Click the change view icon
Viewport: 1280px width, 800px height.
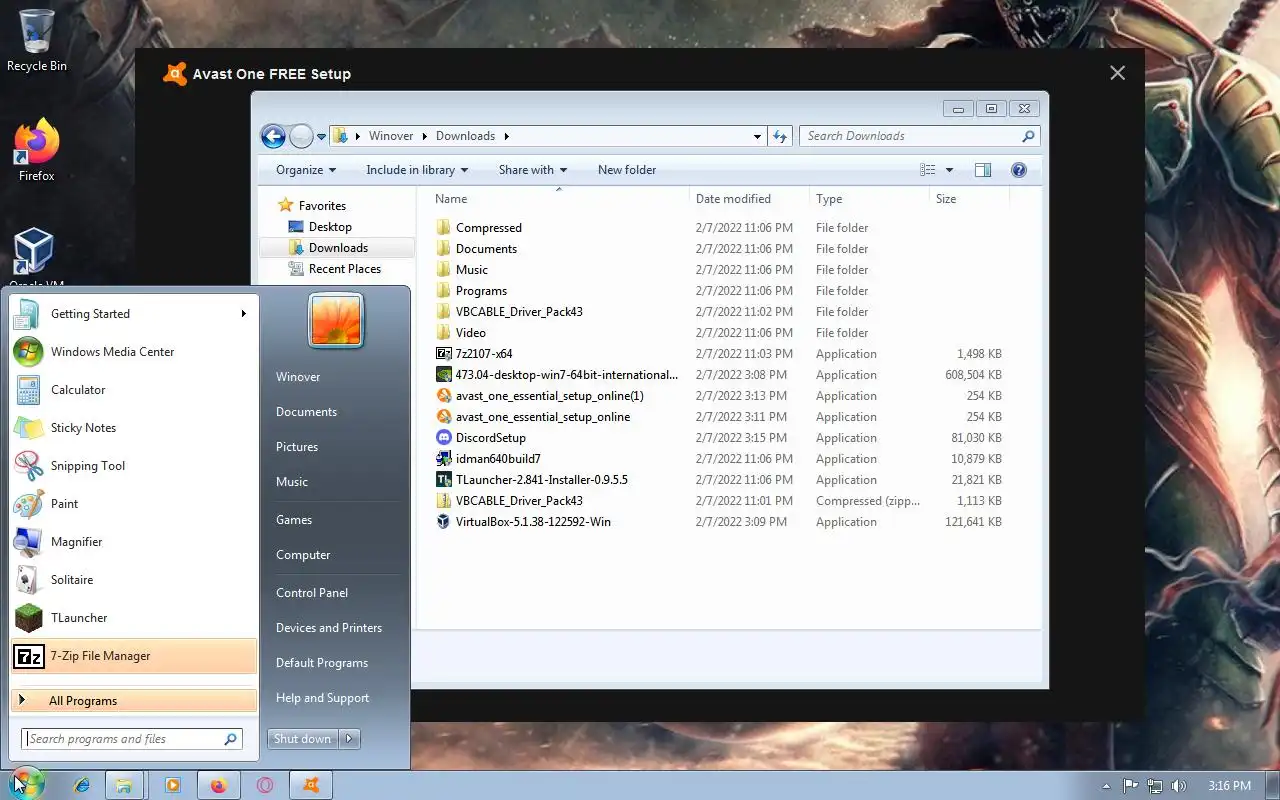[x=928, y=170]
